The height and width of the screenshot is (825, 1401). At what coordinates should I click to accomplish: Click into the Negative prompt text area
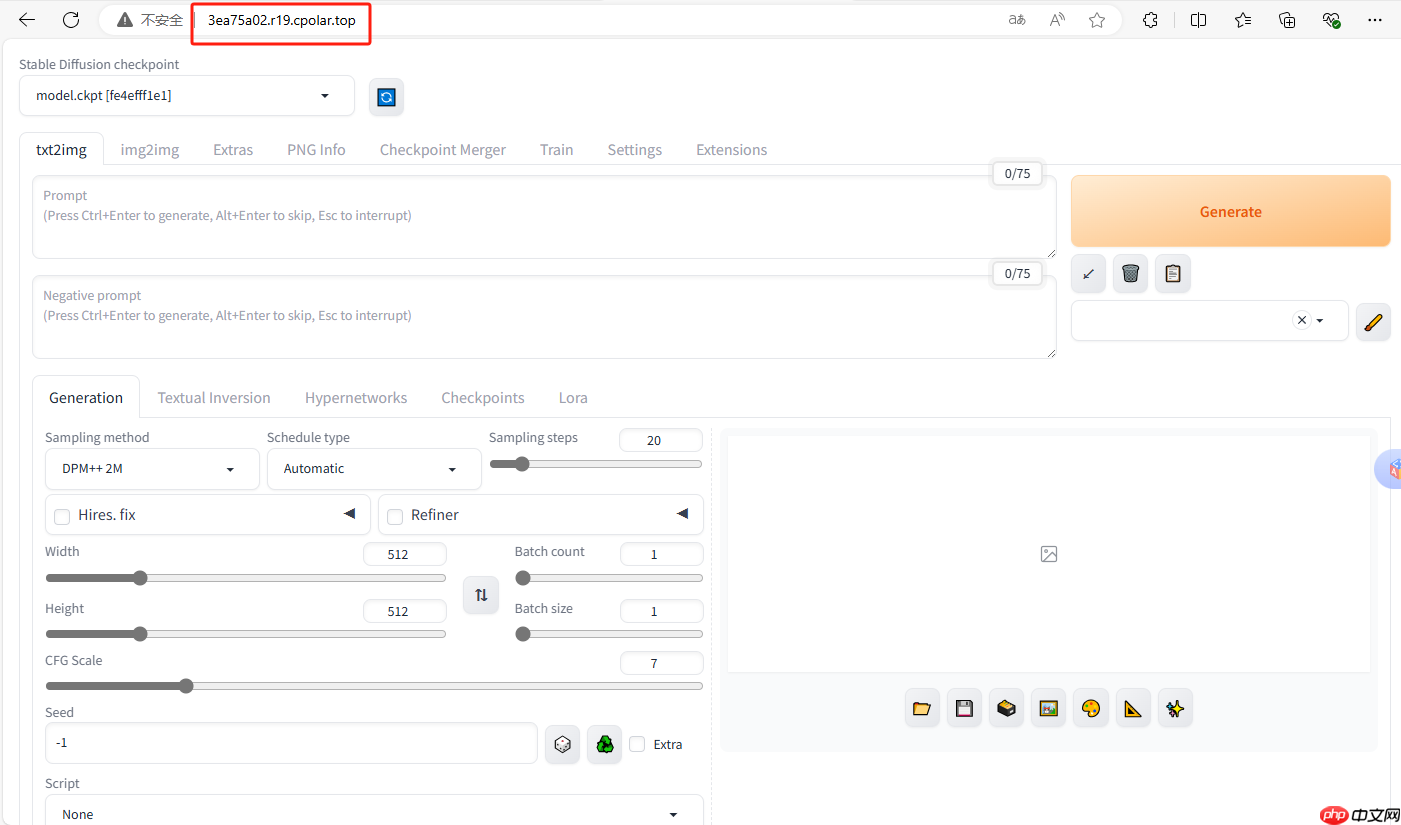point(543,325)
